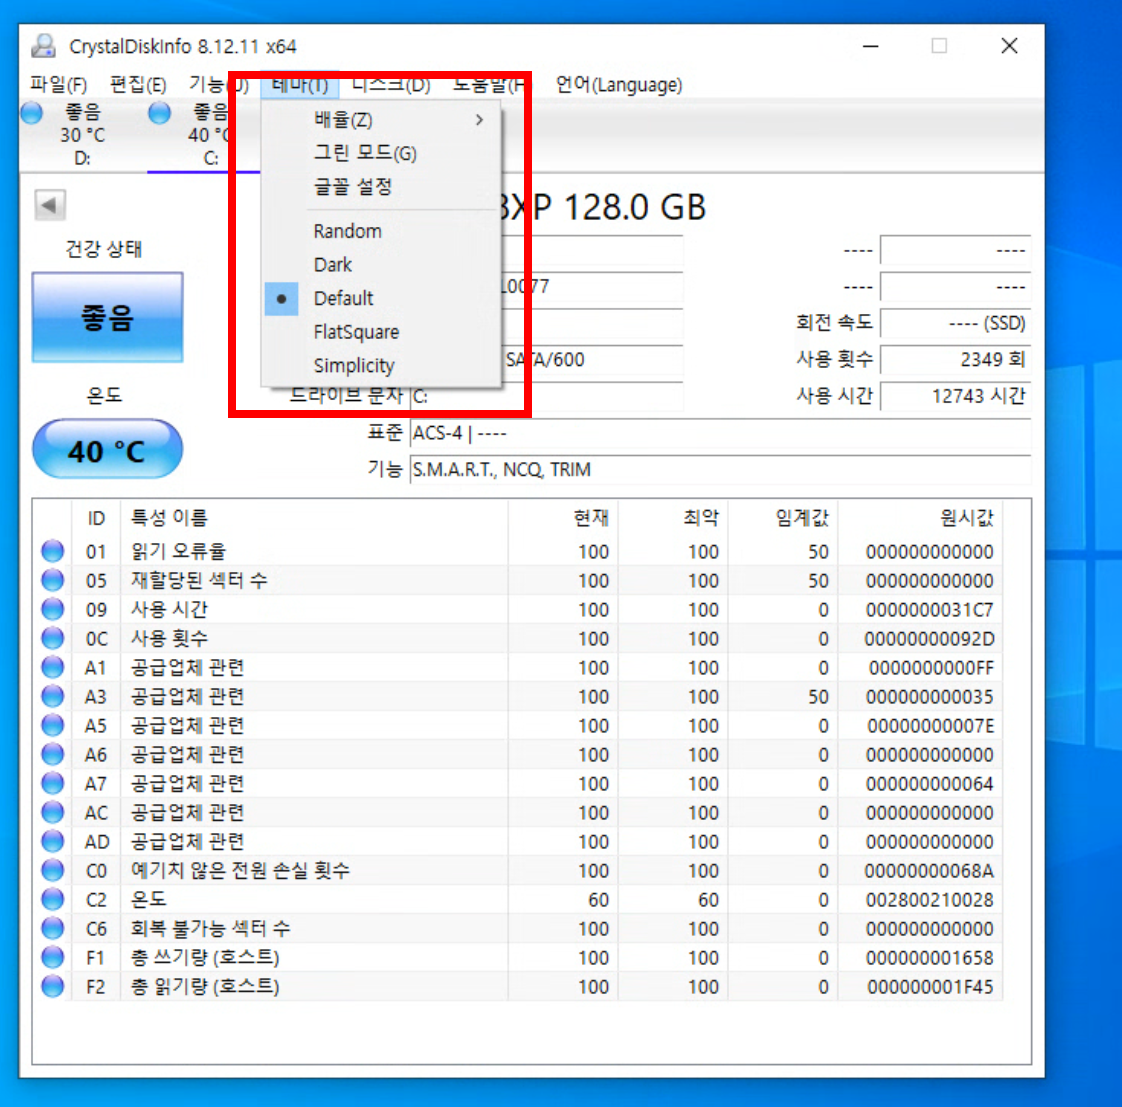Open the 편집(E) menu

click(x=137, y=84)
